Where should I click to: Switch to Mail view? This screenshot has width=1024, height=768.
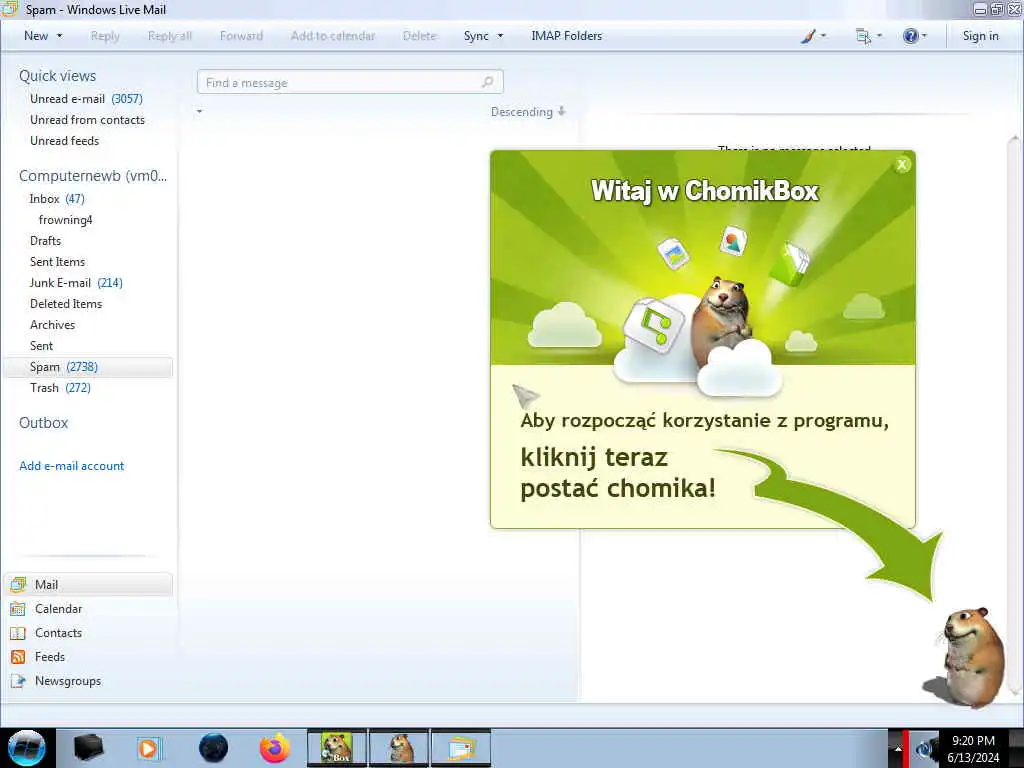[88, 584]
